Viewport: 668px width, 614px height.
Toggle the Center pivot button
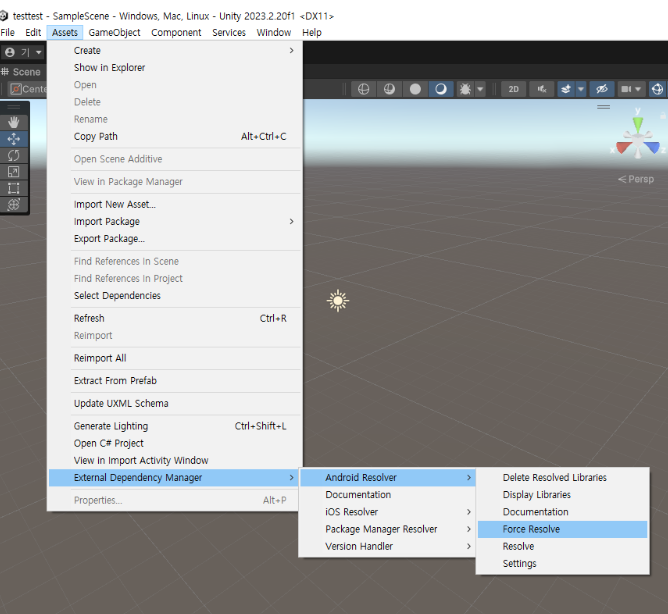[x=28, y=89]
